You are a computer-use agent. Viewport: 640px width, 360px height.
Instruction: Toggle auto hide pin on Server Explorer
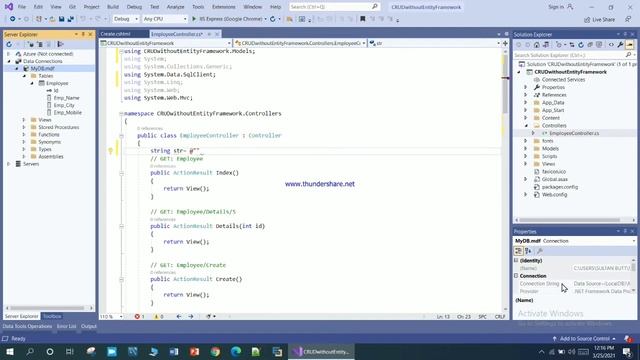83,34
